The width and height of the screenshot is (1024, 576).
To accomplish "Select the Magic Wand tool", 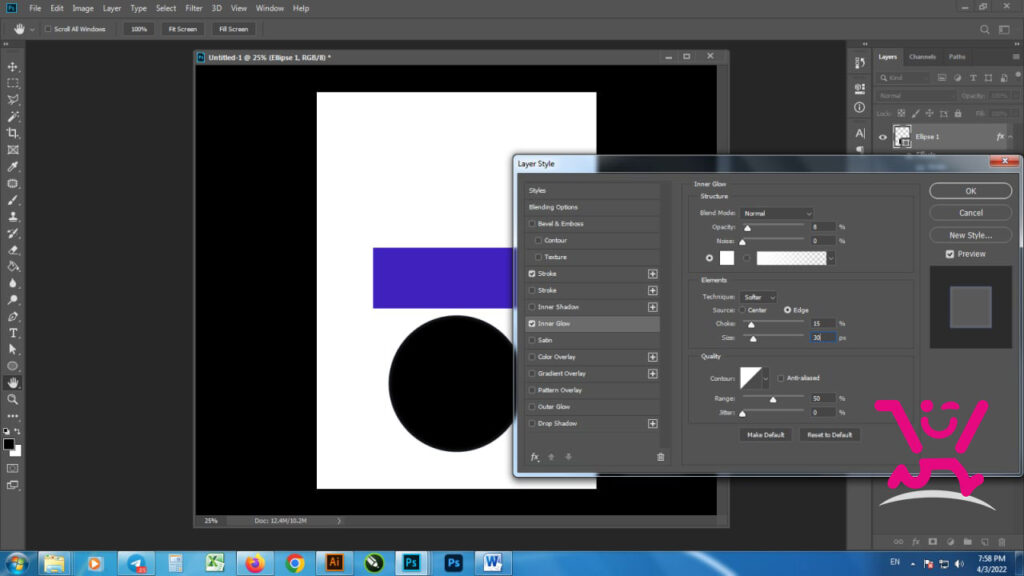I will (12, 116).
